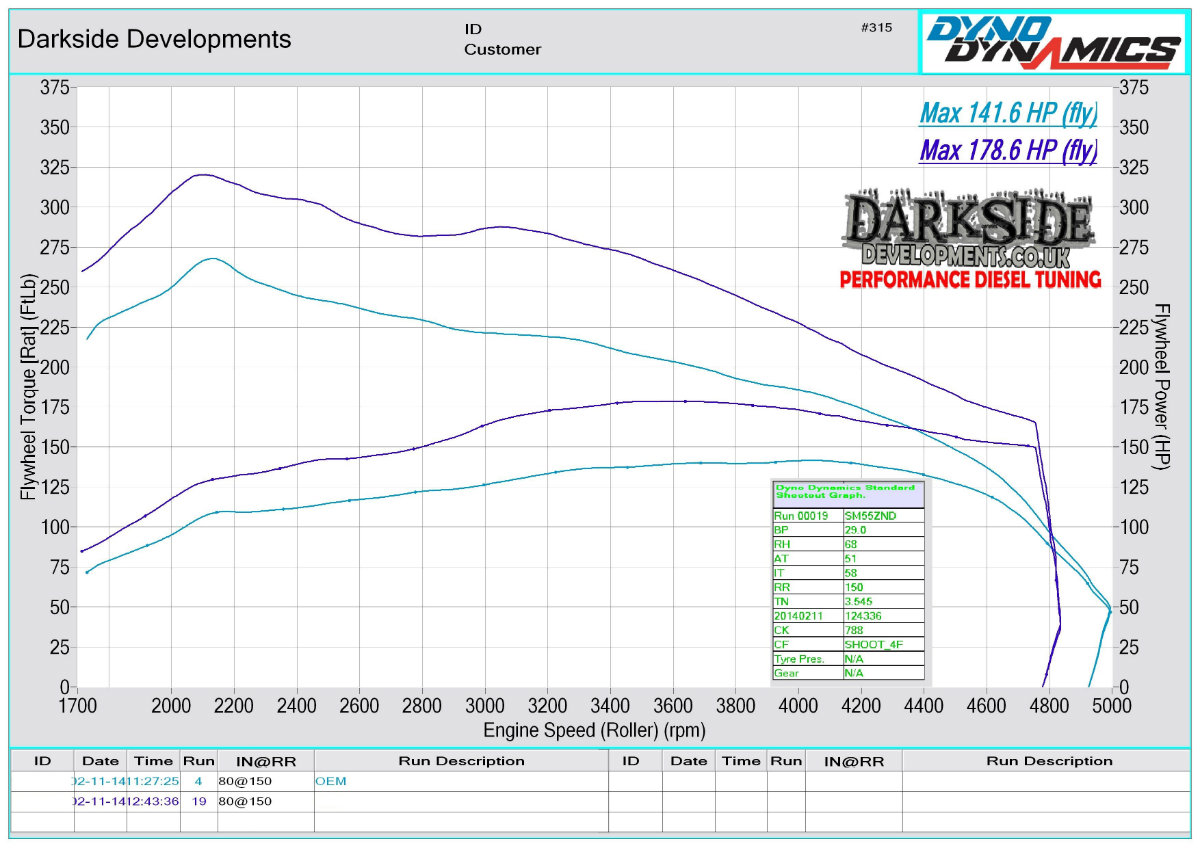This screenshot has height=848, width=1200.
Task: Click the left IN@RR column header
Action: [263, 761]
